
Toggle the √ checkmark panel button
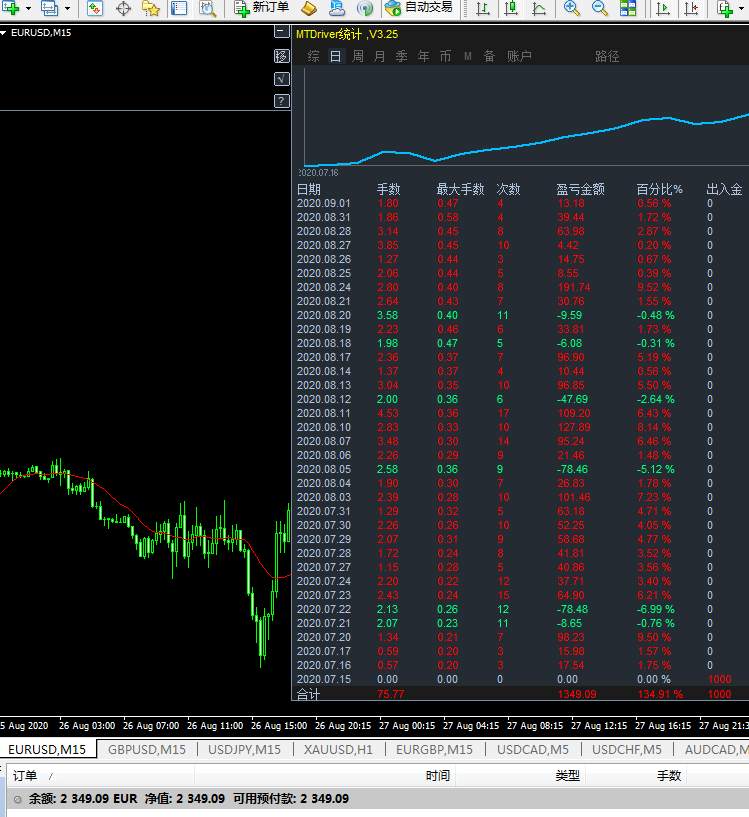[x=281, y=79]
